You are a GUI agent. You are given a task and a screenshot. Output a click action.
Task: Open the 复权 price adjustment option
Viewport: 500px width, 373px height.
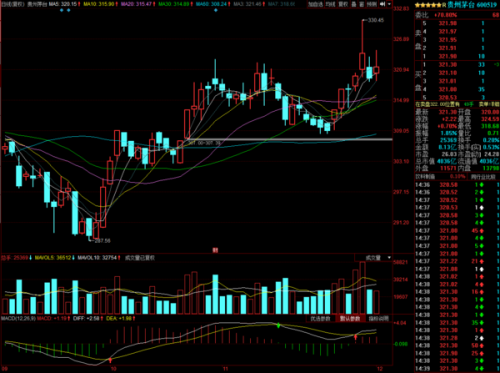343,4
